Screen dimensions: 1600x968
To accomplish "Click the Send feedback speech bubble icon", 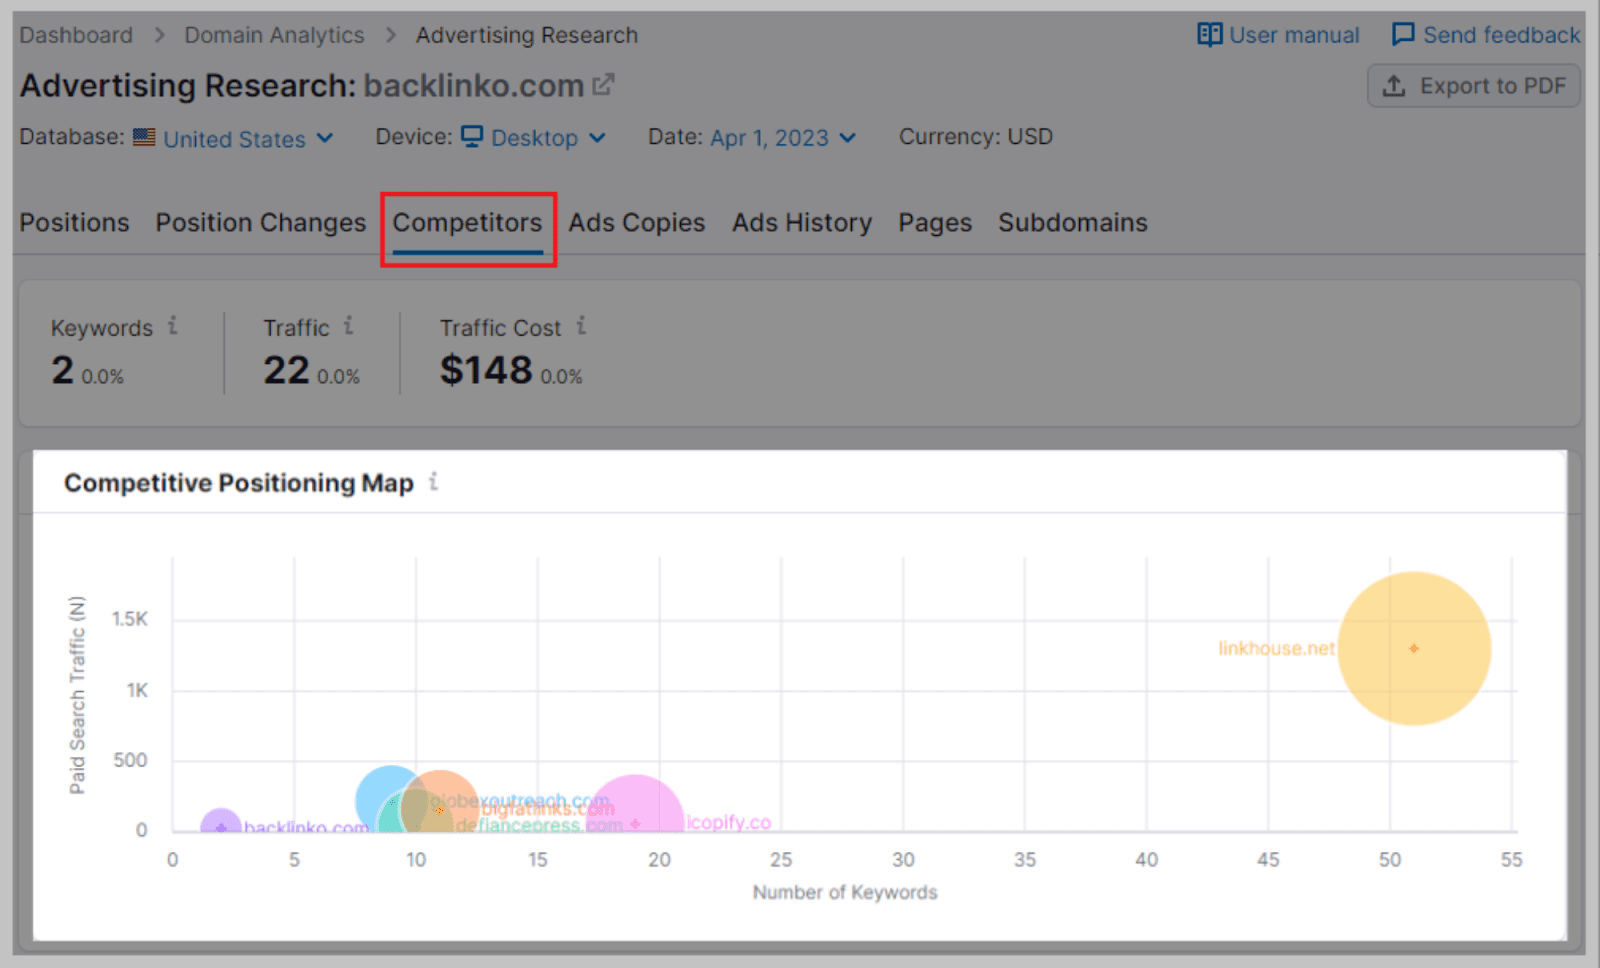I will [1403, 35].
